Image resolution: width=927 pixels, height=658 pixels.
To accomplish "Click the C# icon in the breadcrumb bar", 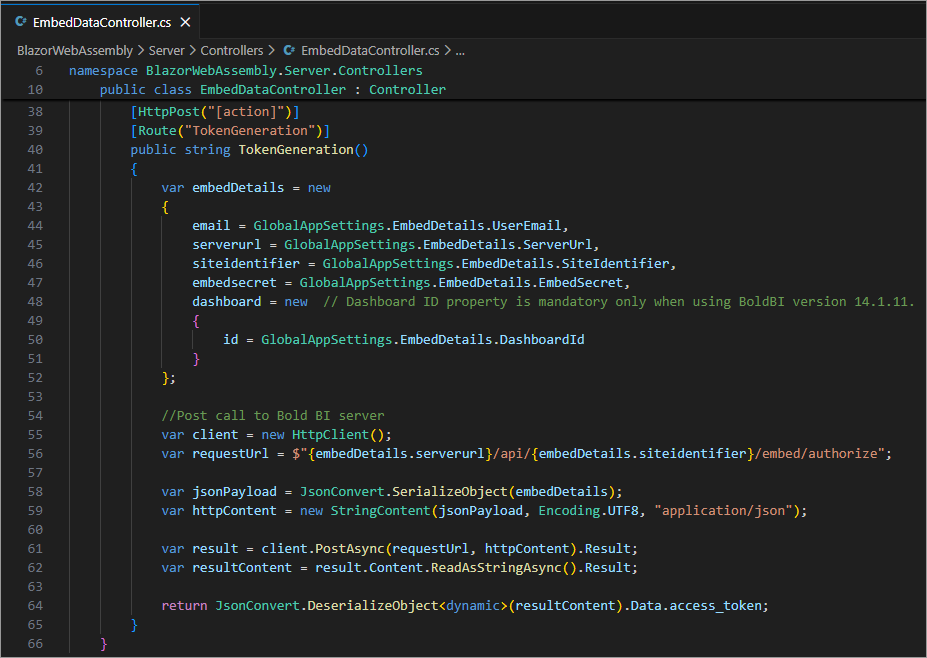I will tap(290, 50).
